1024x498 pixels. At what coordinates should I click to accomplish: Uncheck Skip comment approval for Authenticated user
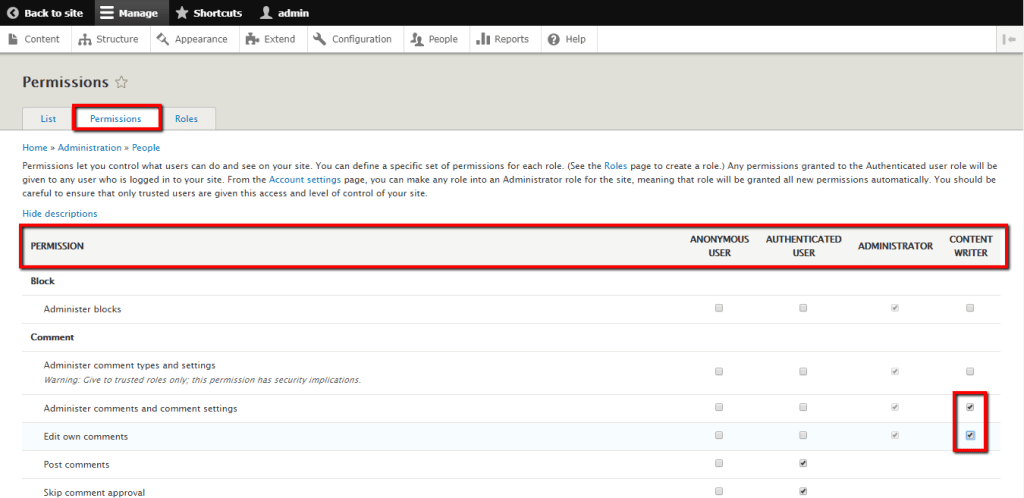pos(803,491)
